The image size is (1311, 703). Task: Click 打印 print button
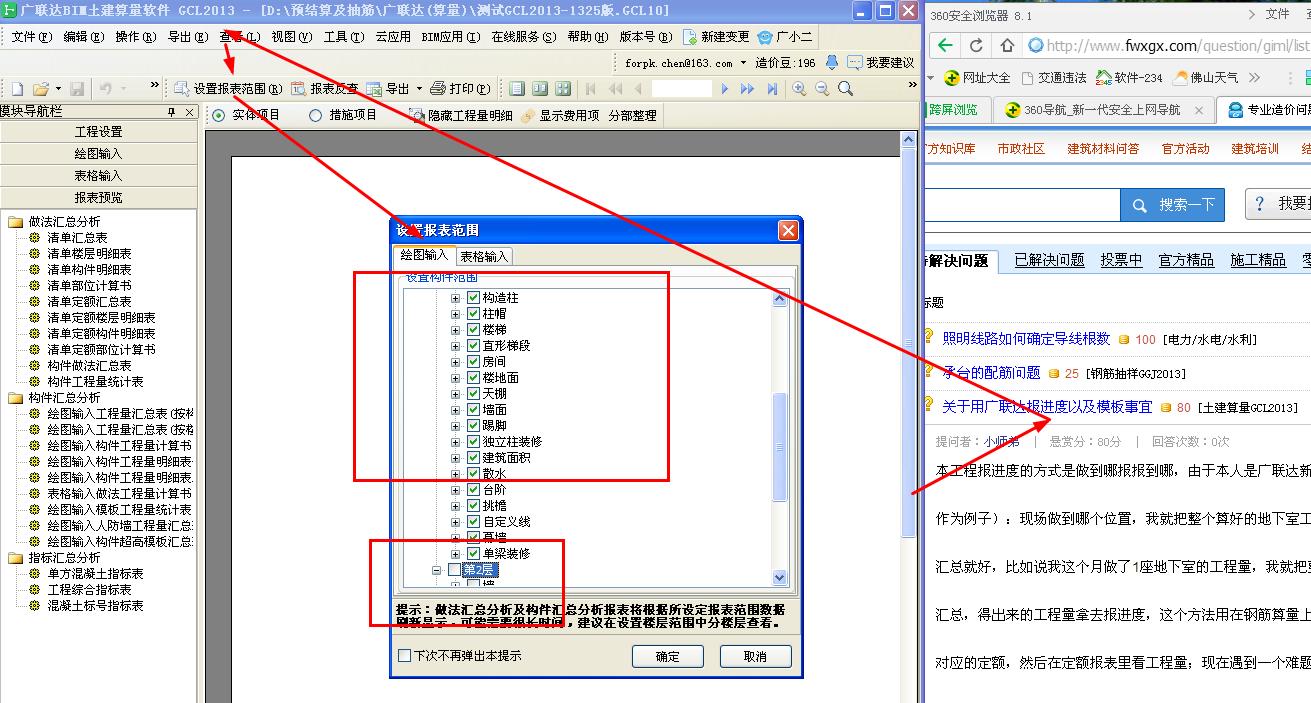(460, 89)
